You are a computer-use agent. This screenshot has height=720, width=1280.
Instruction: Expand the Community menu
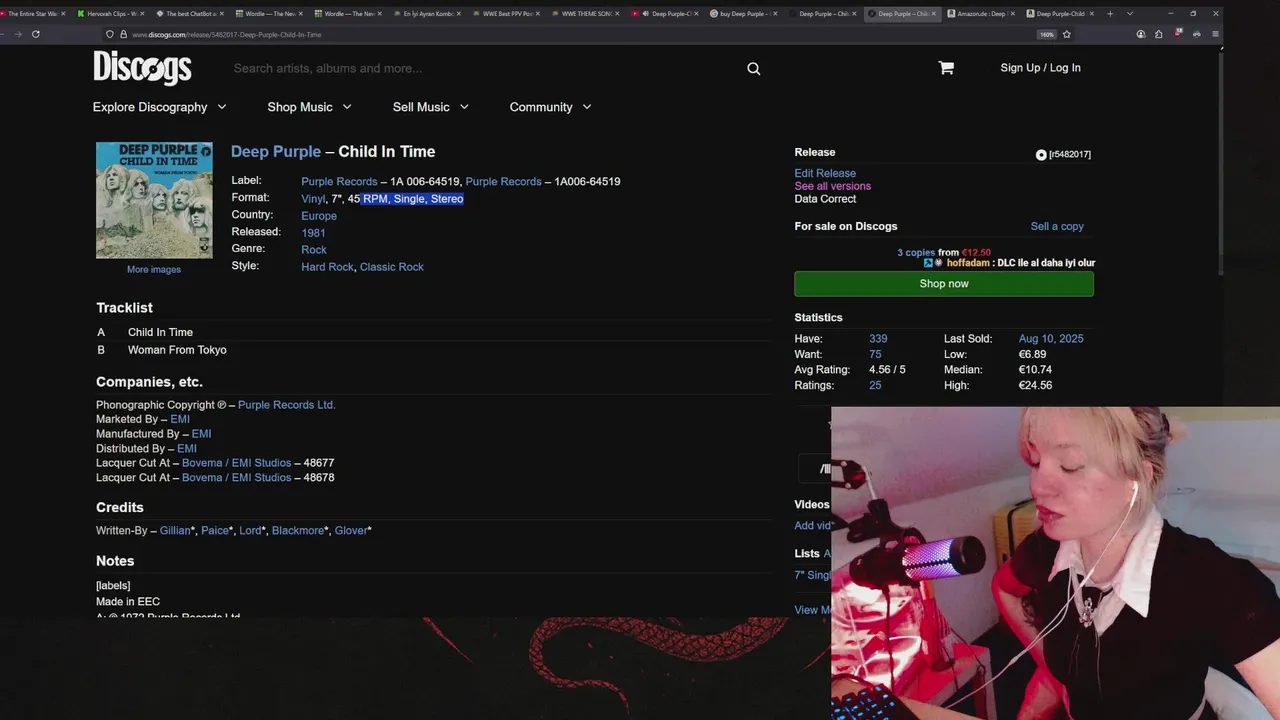click(550, 107)
